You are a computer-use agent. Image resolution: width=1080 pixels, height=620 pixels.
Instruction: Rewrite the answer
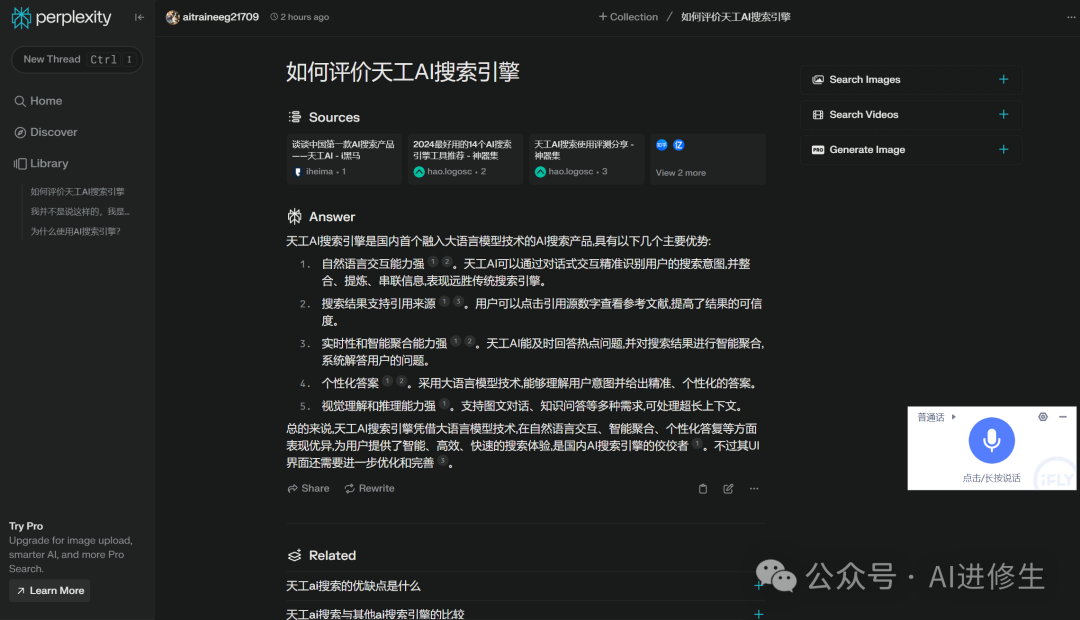(369, 488)
